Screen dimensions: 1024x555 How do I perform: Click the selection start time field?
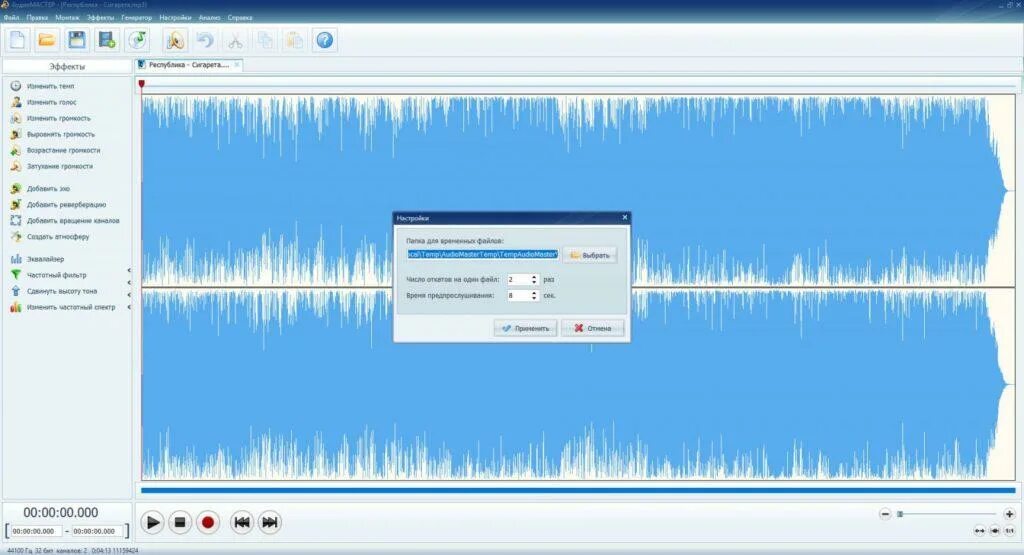pyautogui.click(x=37, y=531)
